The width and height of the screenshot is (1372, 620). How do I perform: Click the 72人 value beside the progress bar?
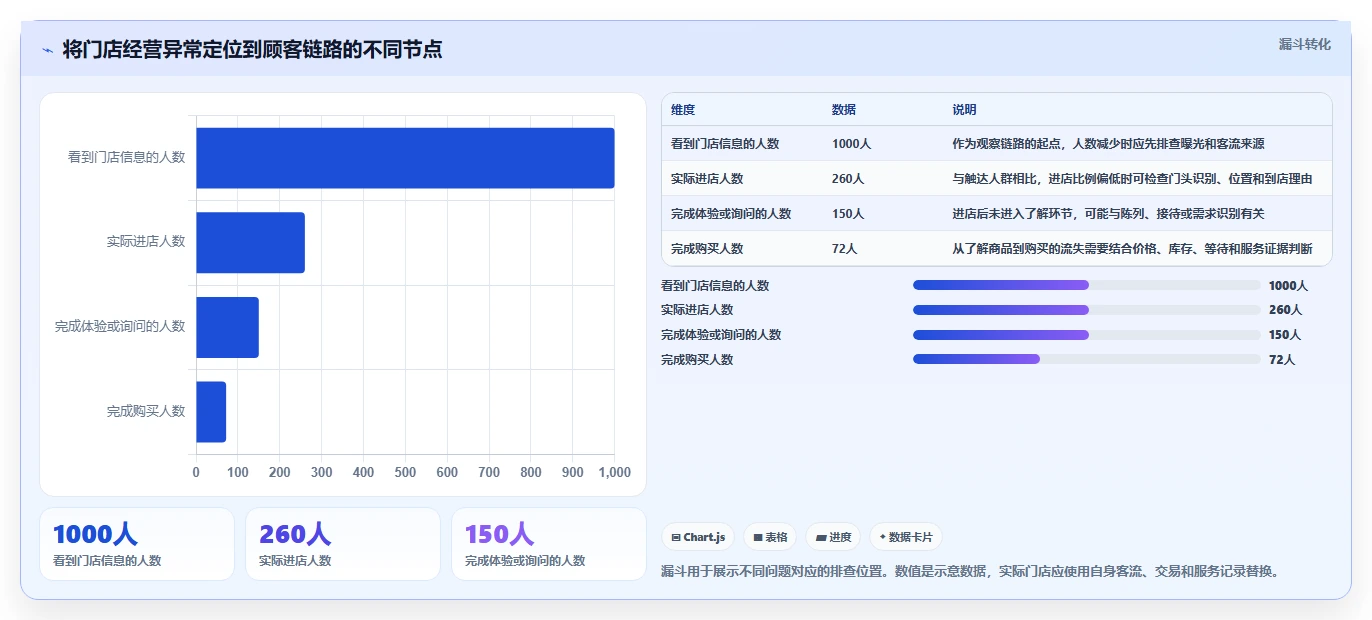tap(1282, 360)
